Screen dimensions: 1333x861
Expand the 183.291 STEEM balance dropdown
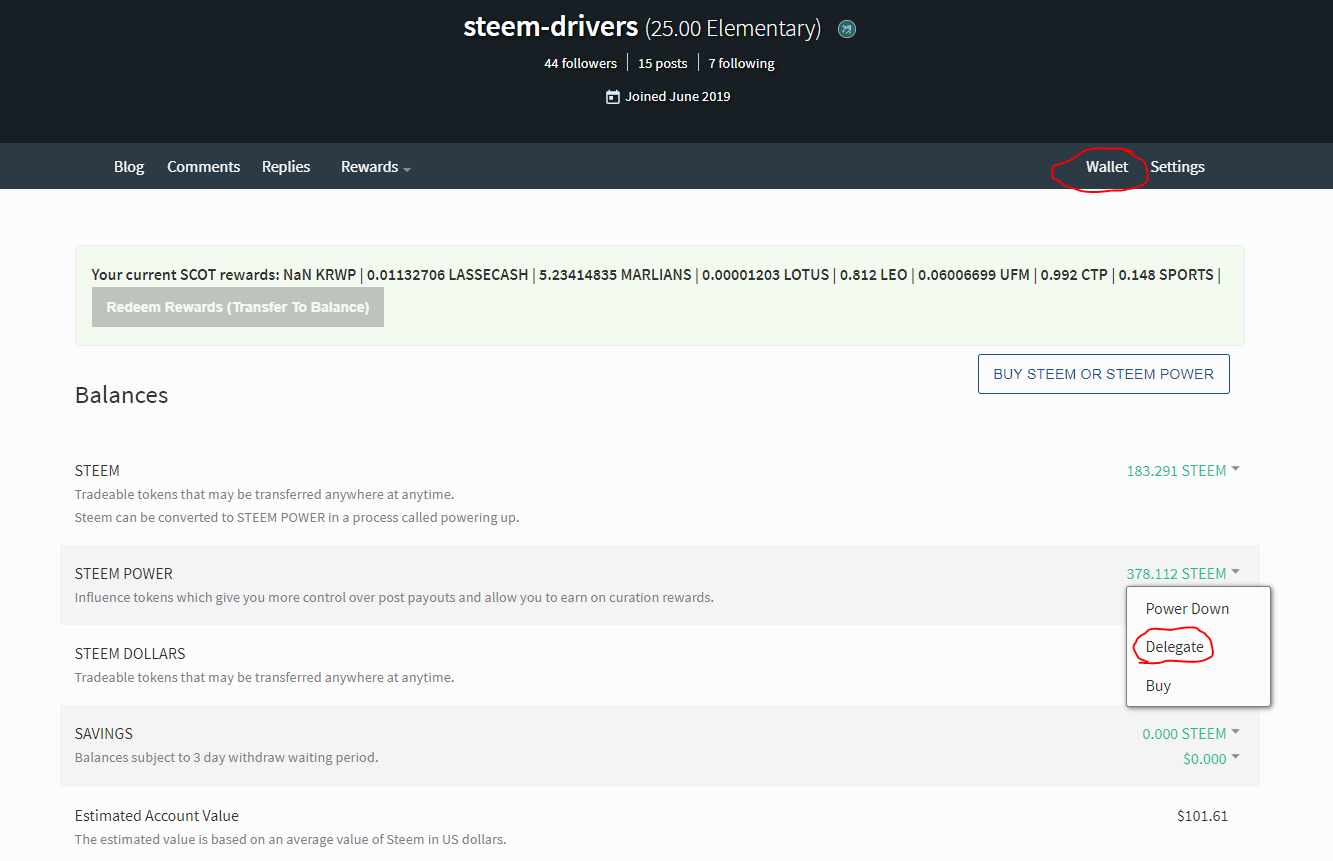(1183, 471)
